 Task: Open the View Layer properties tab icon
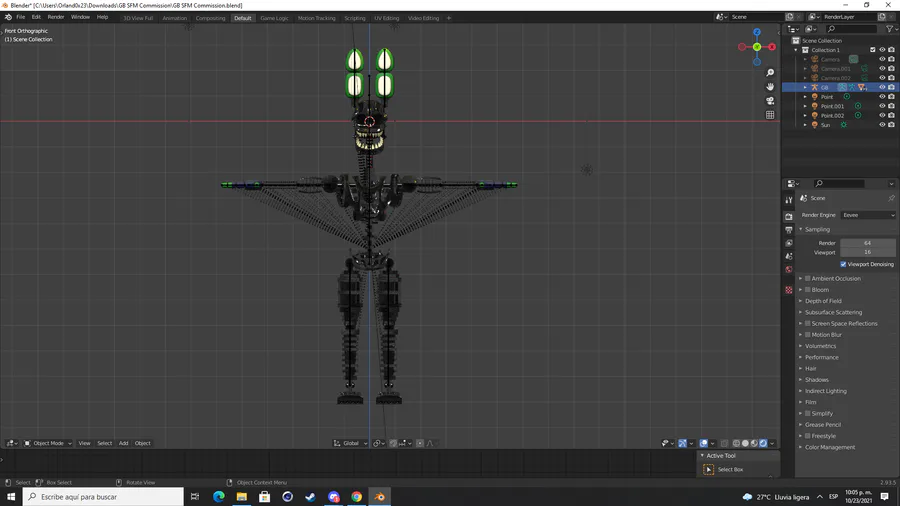789,243
